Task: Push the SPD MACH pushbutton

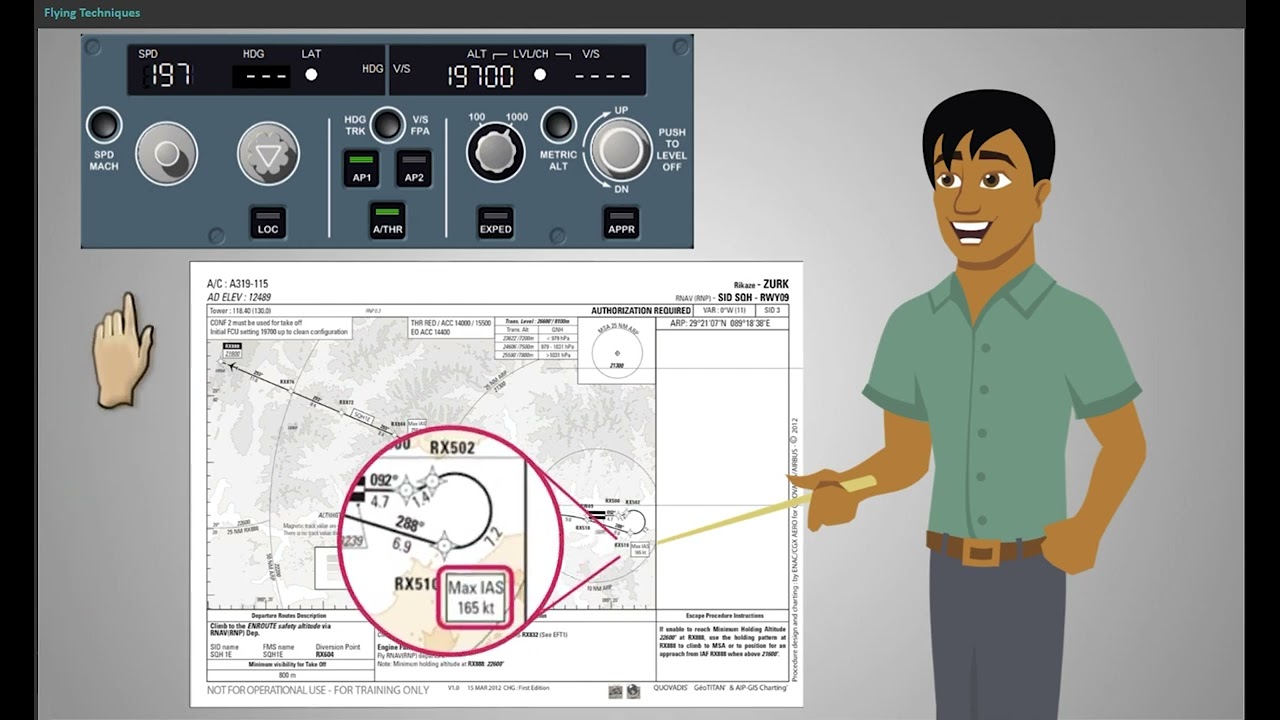Action: tap(104, 126)
